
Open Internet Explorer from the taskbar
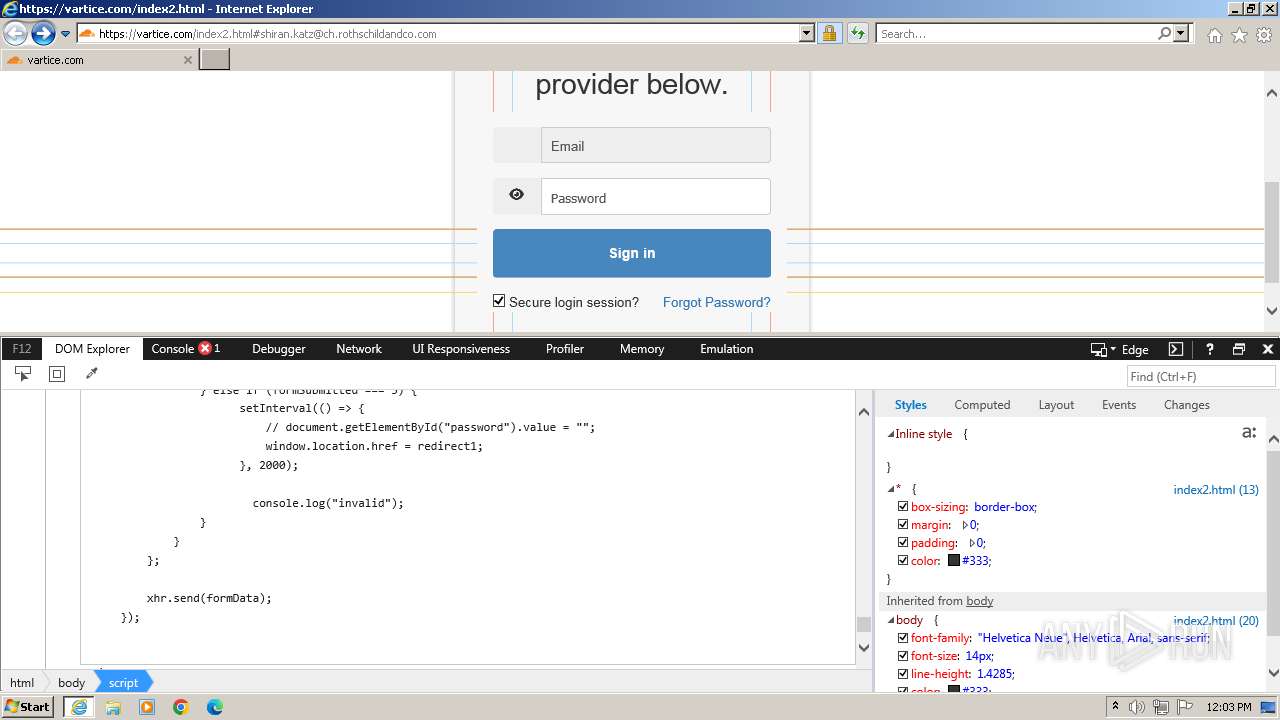tap(79, 707)
